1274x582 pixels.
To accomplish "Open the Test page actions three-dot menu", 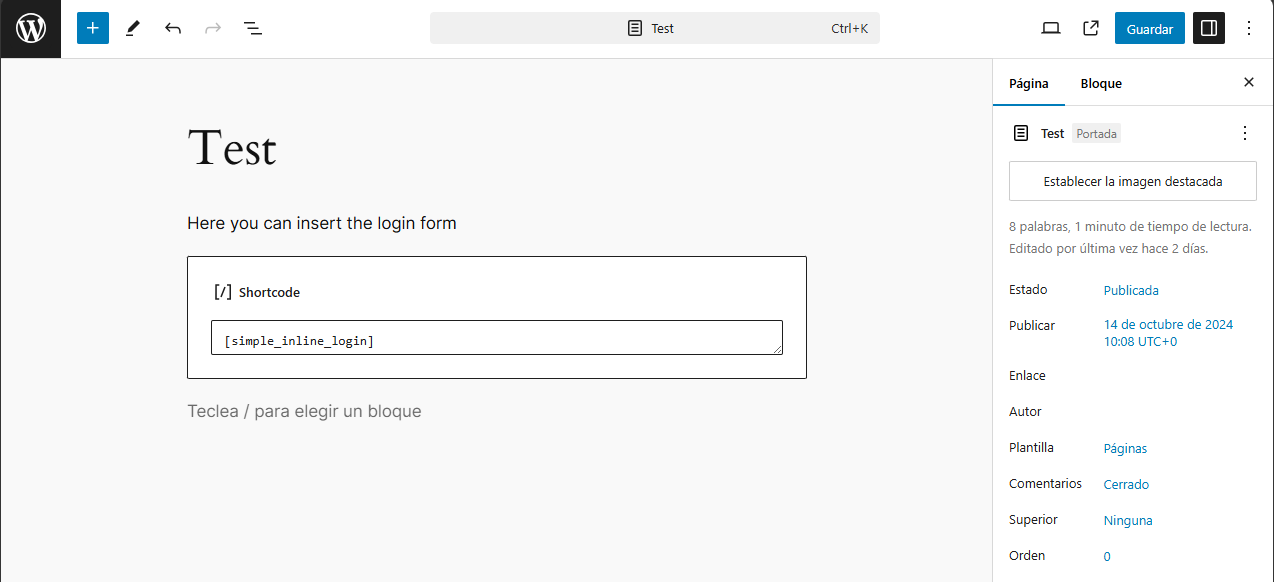I will (x=1245, y=133).
